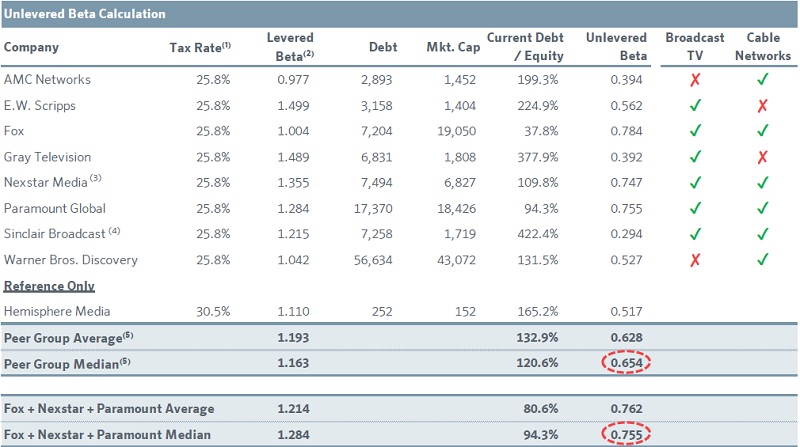Click Warner Bros. Discovery's green check under Cable Networks
Screen dimensions: 800x447
tap(764, 260)
